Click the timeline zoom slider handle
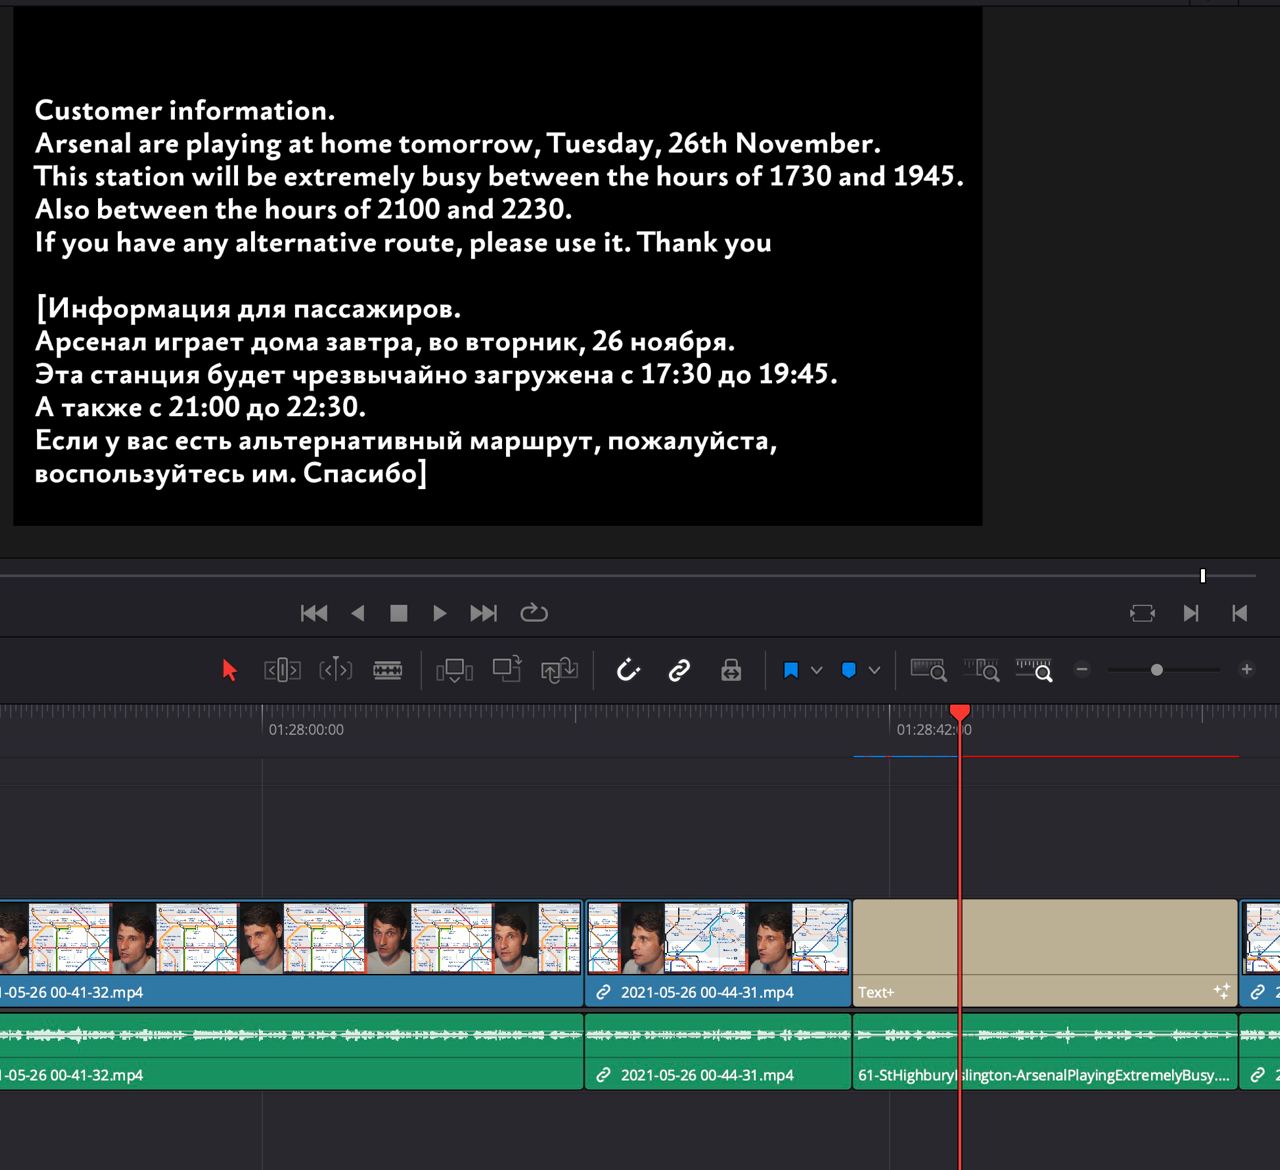Image resolution: width=1280 pixels, height=1170 pixels. [x=1157, y=670]
